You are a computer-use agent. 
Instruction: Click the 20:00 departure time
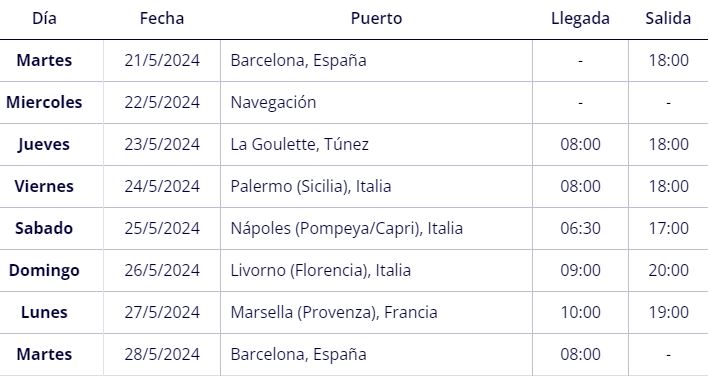(668, 270)
